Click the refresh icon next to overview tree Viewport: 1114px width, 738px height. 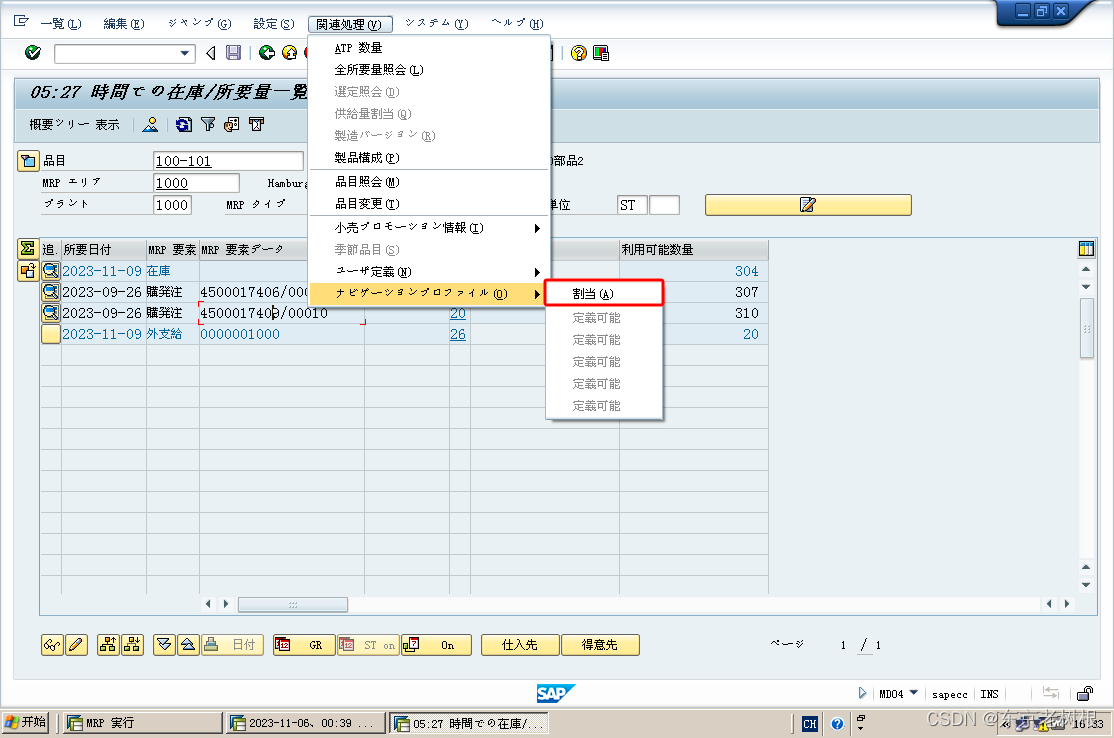click(182, 125)
